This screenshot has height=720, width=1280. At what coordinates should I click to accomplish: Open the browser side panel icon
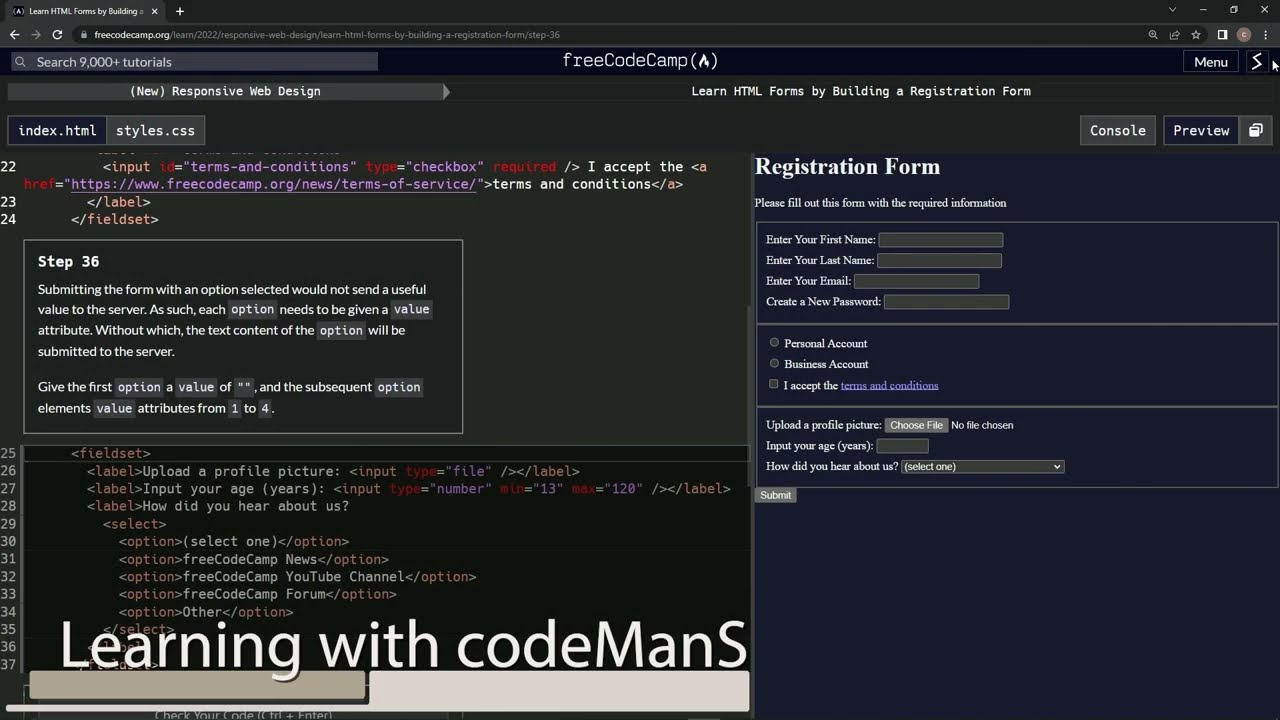point(1222,34)
